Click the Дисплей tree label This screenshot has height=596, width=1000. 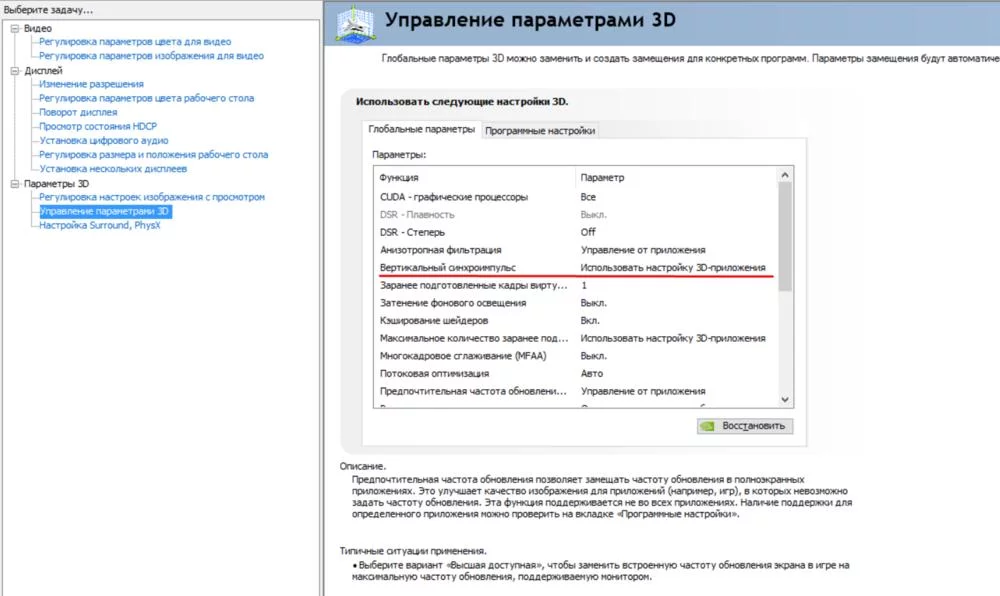click(x=43, y=71)
